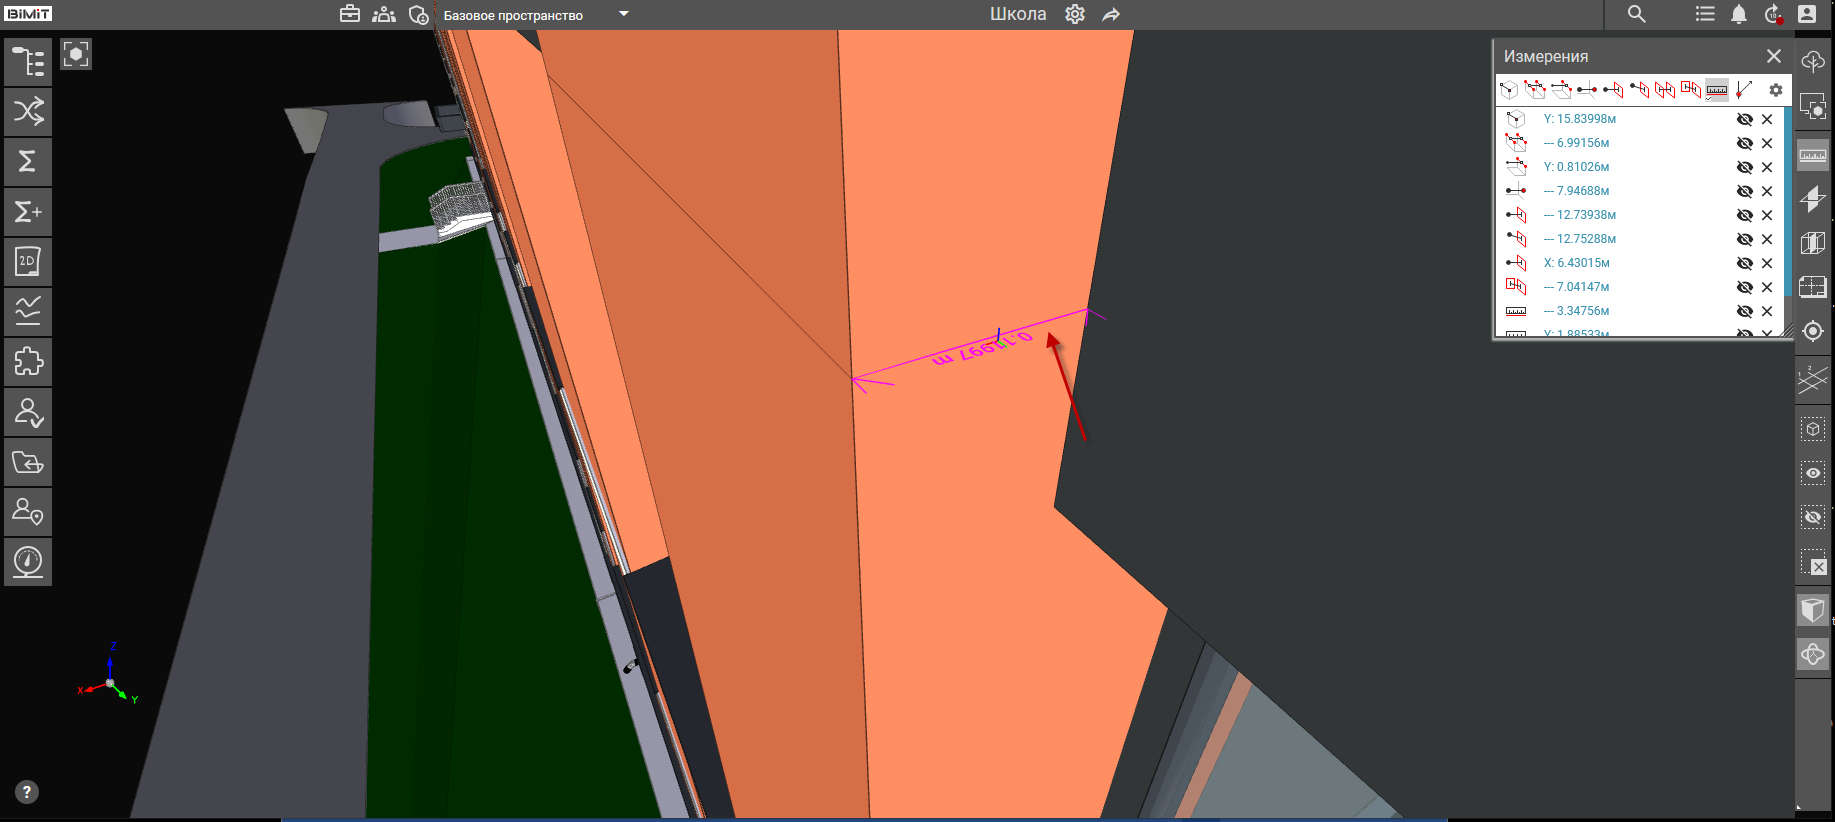Toggle visibility of the 7.94688м measurement
The width and height of the screenshot is (1835, 822).
pyautogui.click(x=1744, y=191)
